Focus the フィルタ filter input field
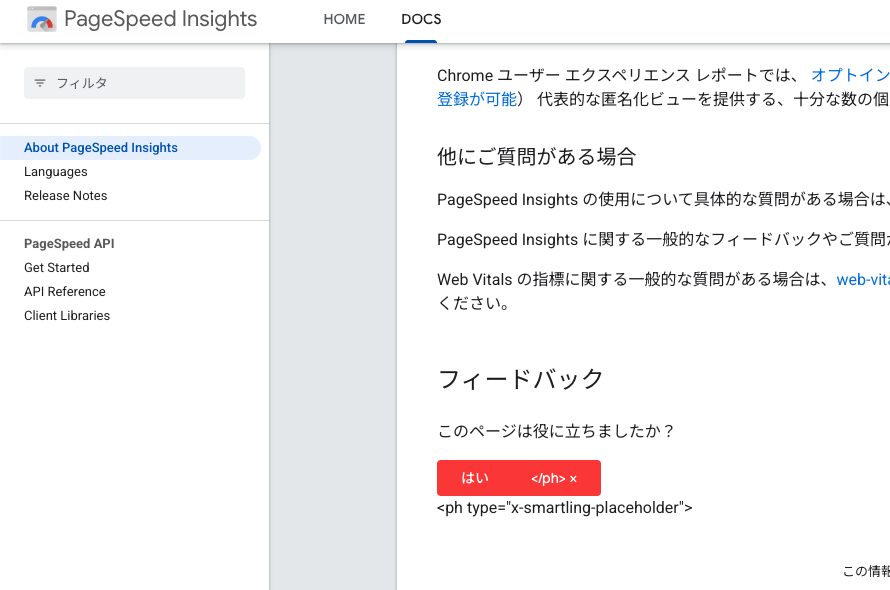This screenshot has width=890, height=590. pyautogui.click(x=135, y=83)
